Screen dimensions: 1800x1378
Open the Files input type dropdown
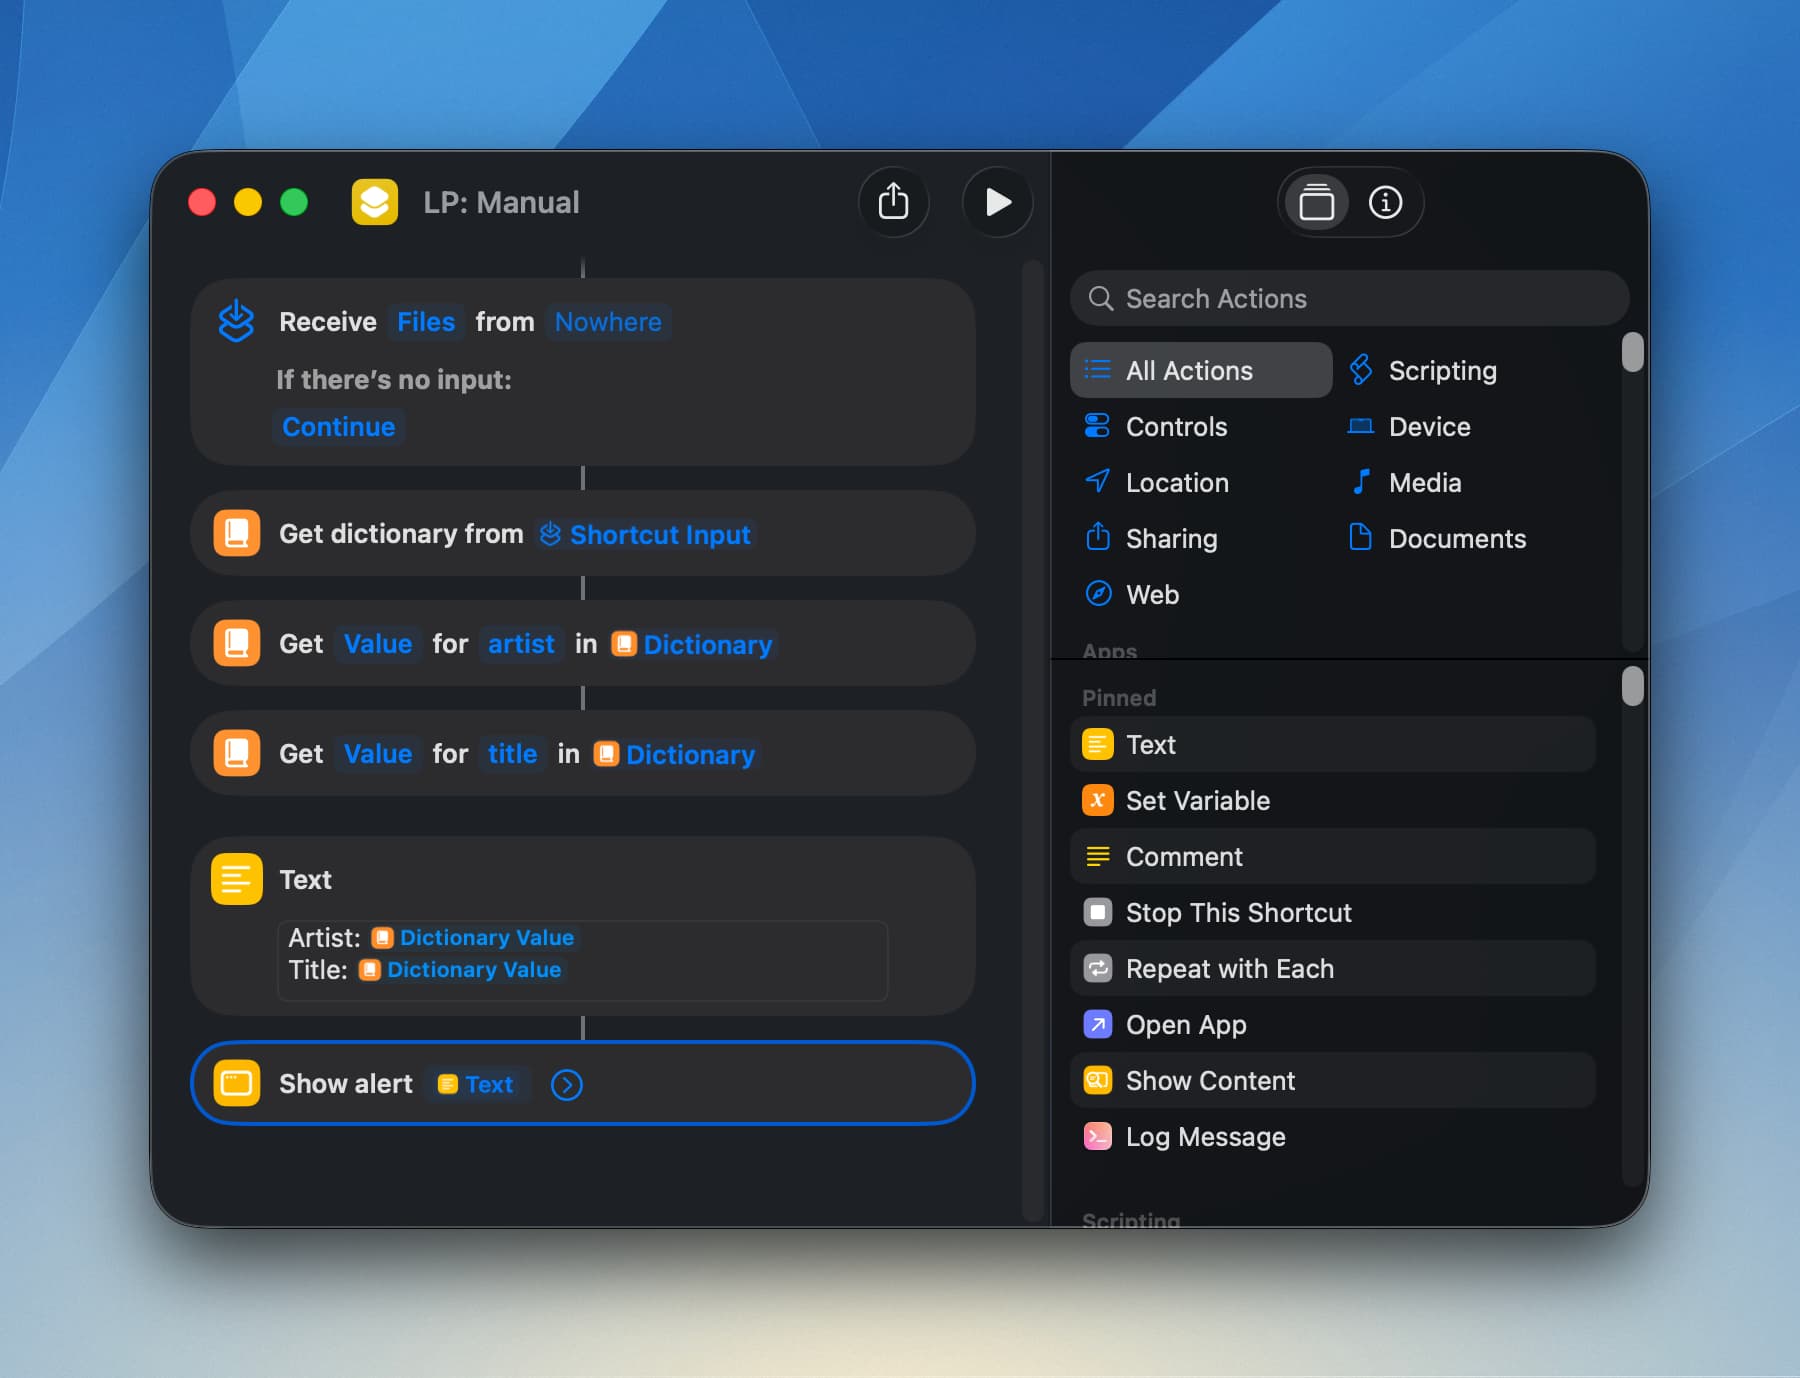coord(426,322)
